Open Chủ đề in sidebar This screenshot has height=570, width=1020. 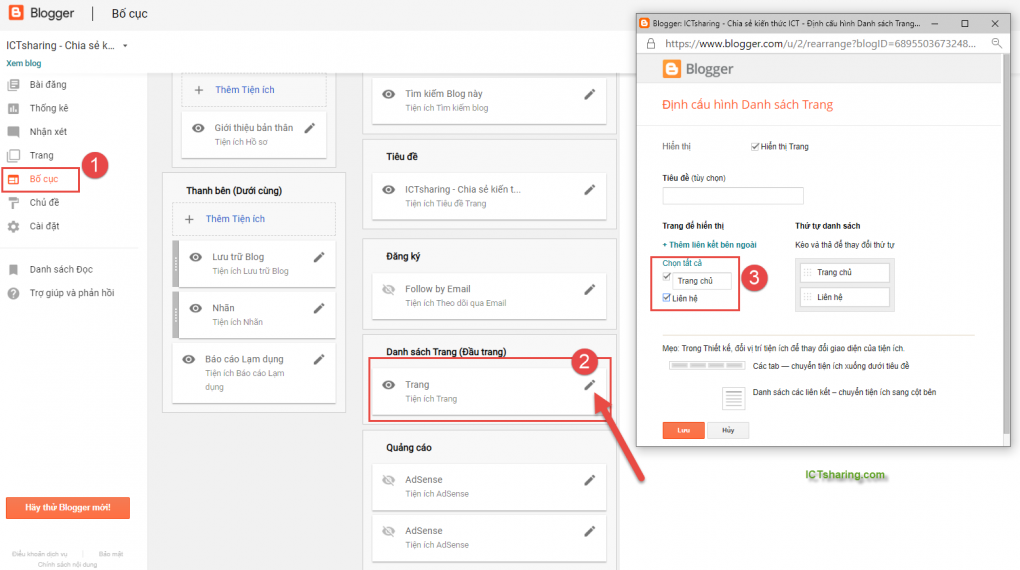(44, 202)
